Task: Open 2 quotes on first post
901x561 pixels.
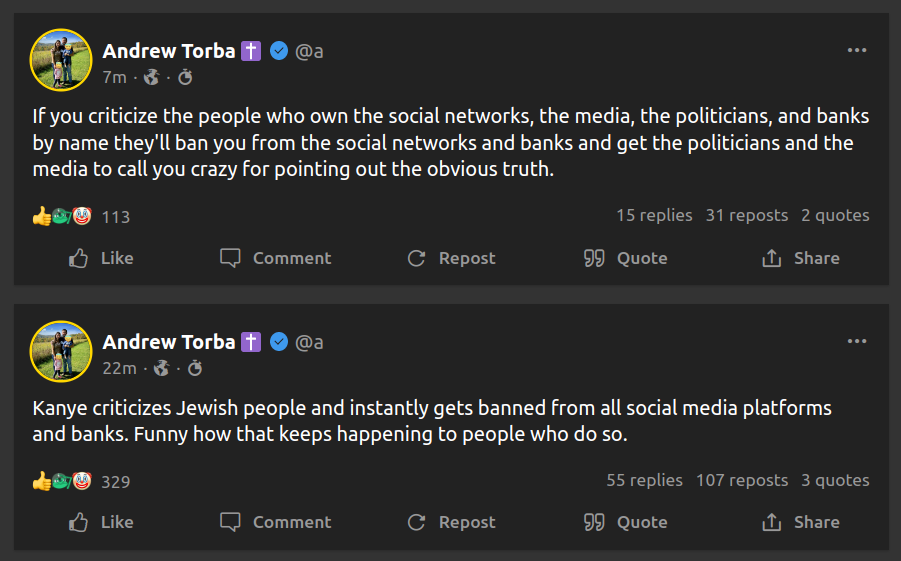Action: [x=835, y=215]
